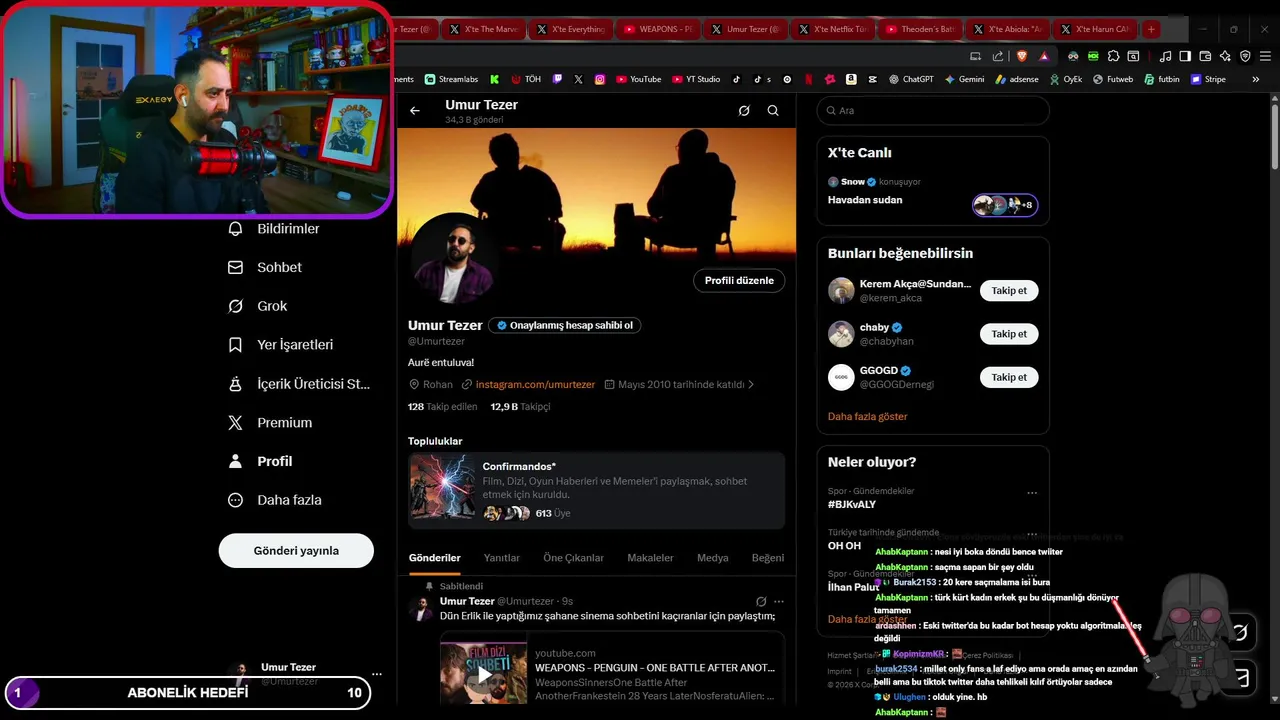Open the #BJKvALY trending topic
The width and height of the screenshot is (1280, 720).
click(852, 505)
